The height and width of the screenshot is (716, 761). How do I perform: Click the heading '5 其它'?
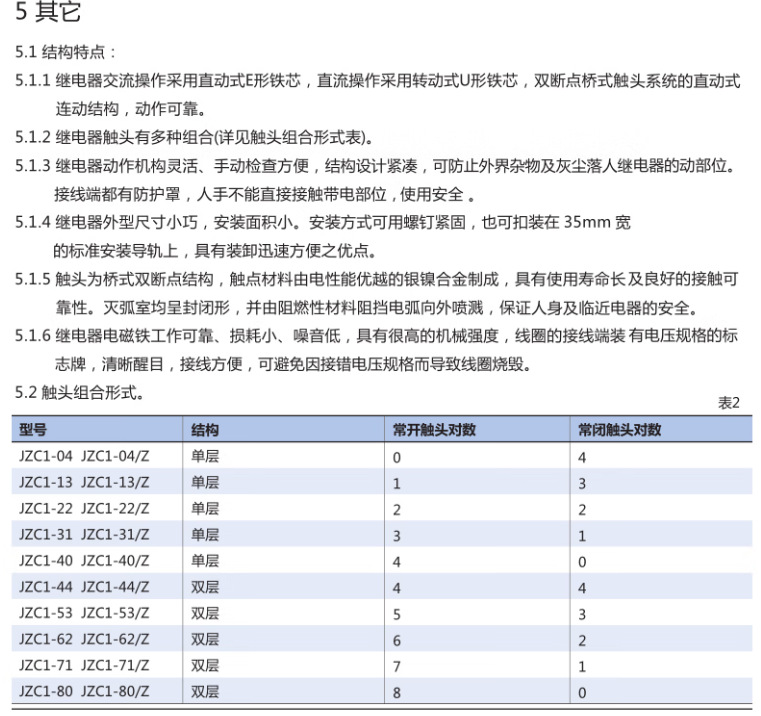(48, 12)
